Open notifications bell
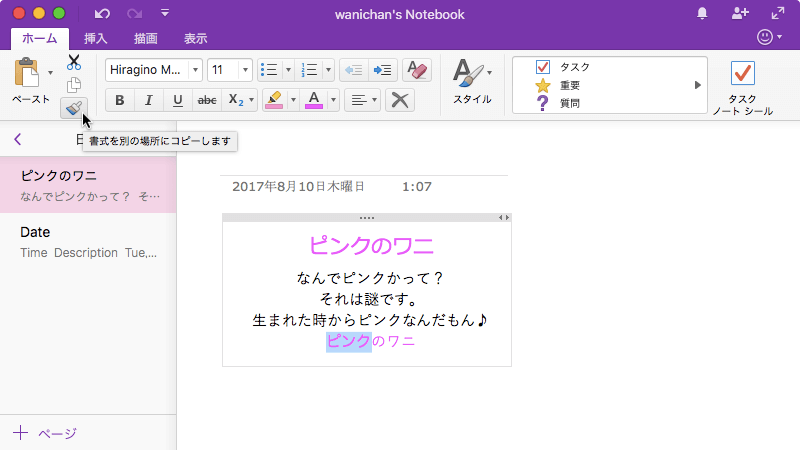 pyautogui.click(x=702, y=14)
